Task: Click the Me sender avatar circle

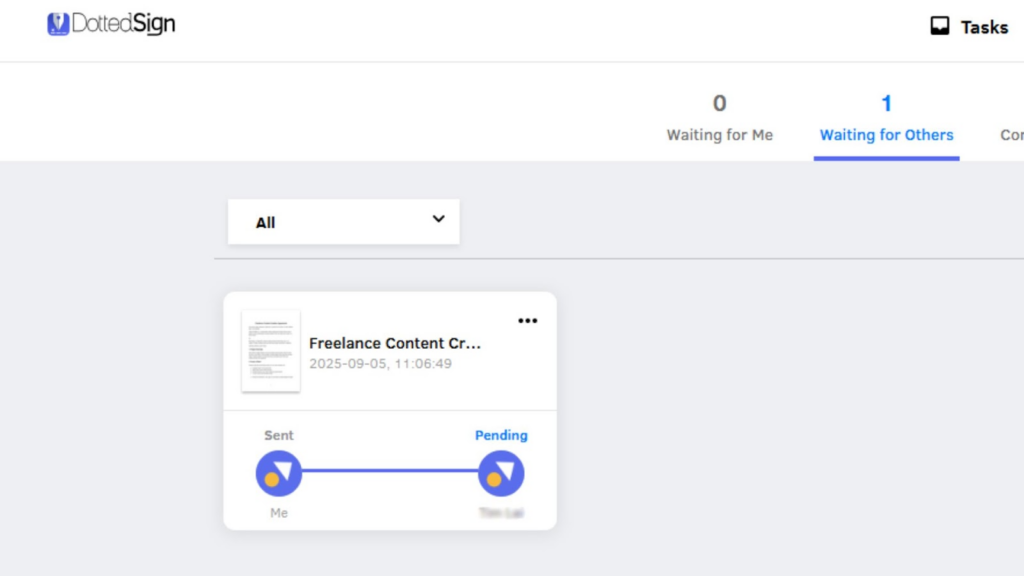Action: coord(279,473)
